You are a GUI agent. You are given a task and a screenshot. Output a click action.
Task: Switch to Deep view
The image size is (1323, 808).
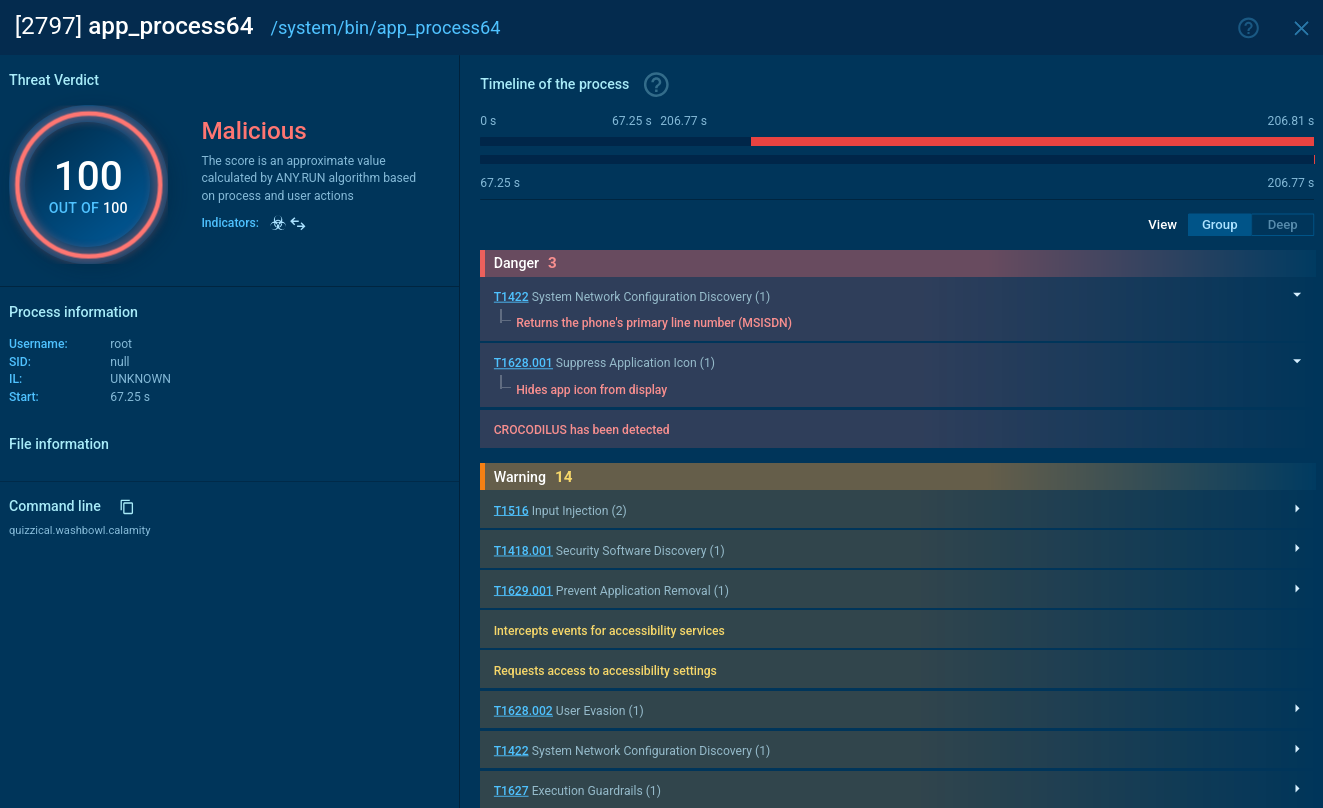click(1282, 225)
